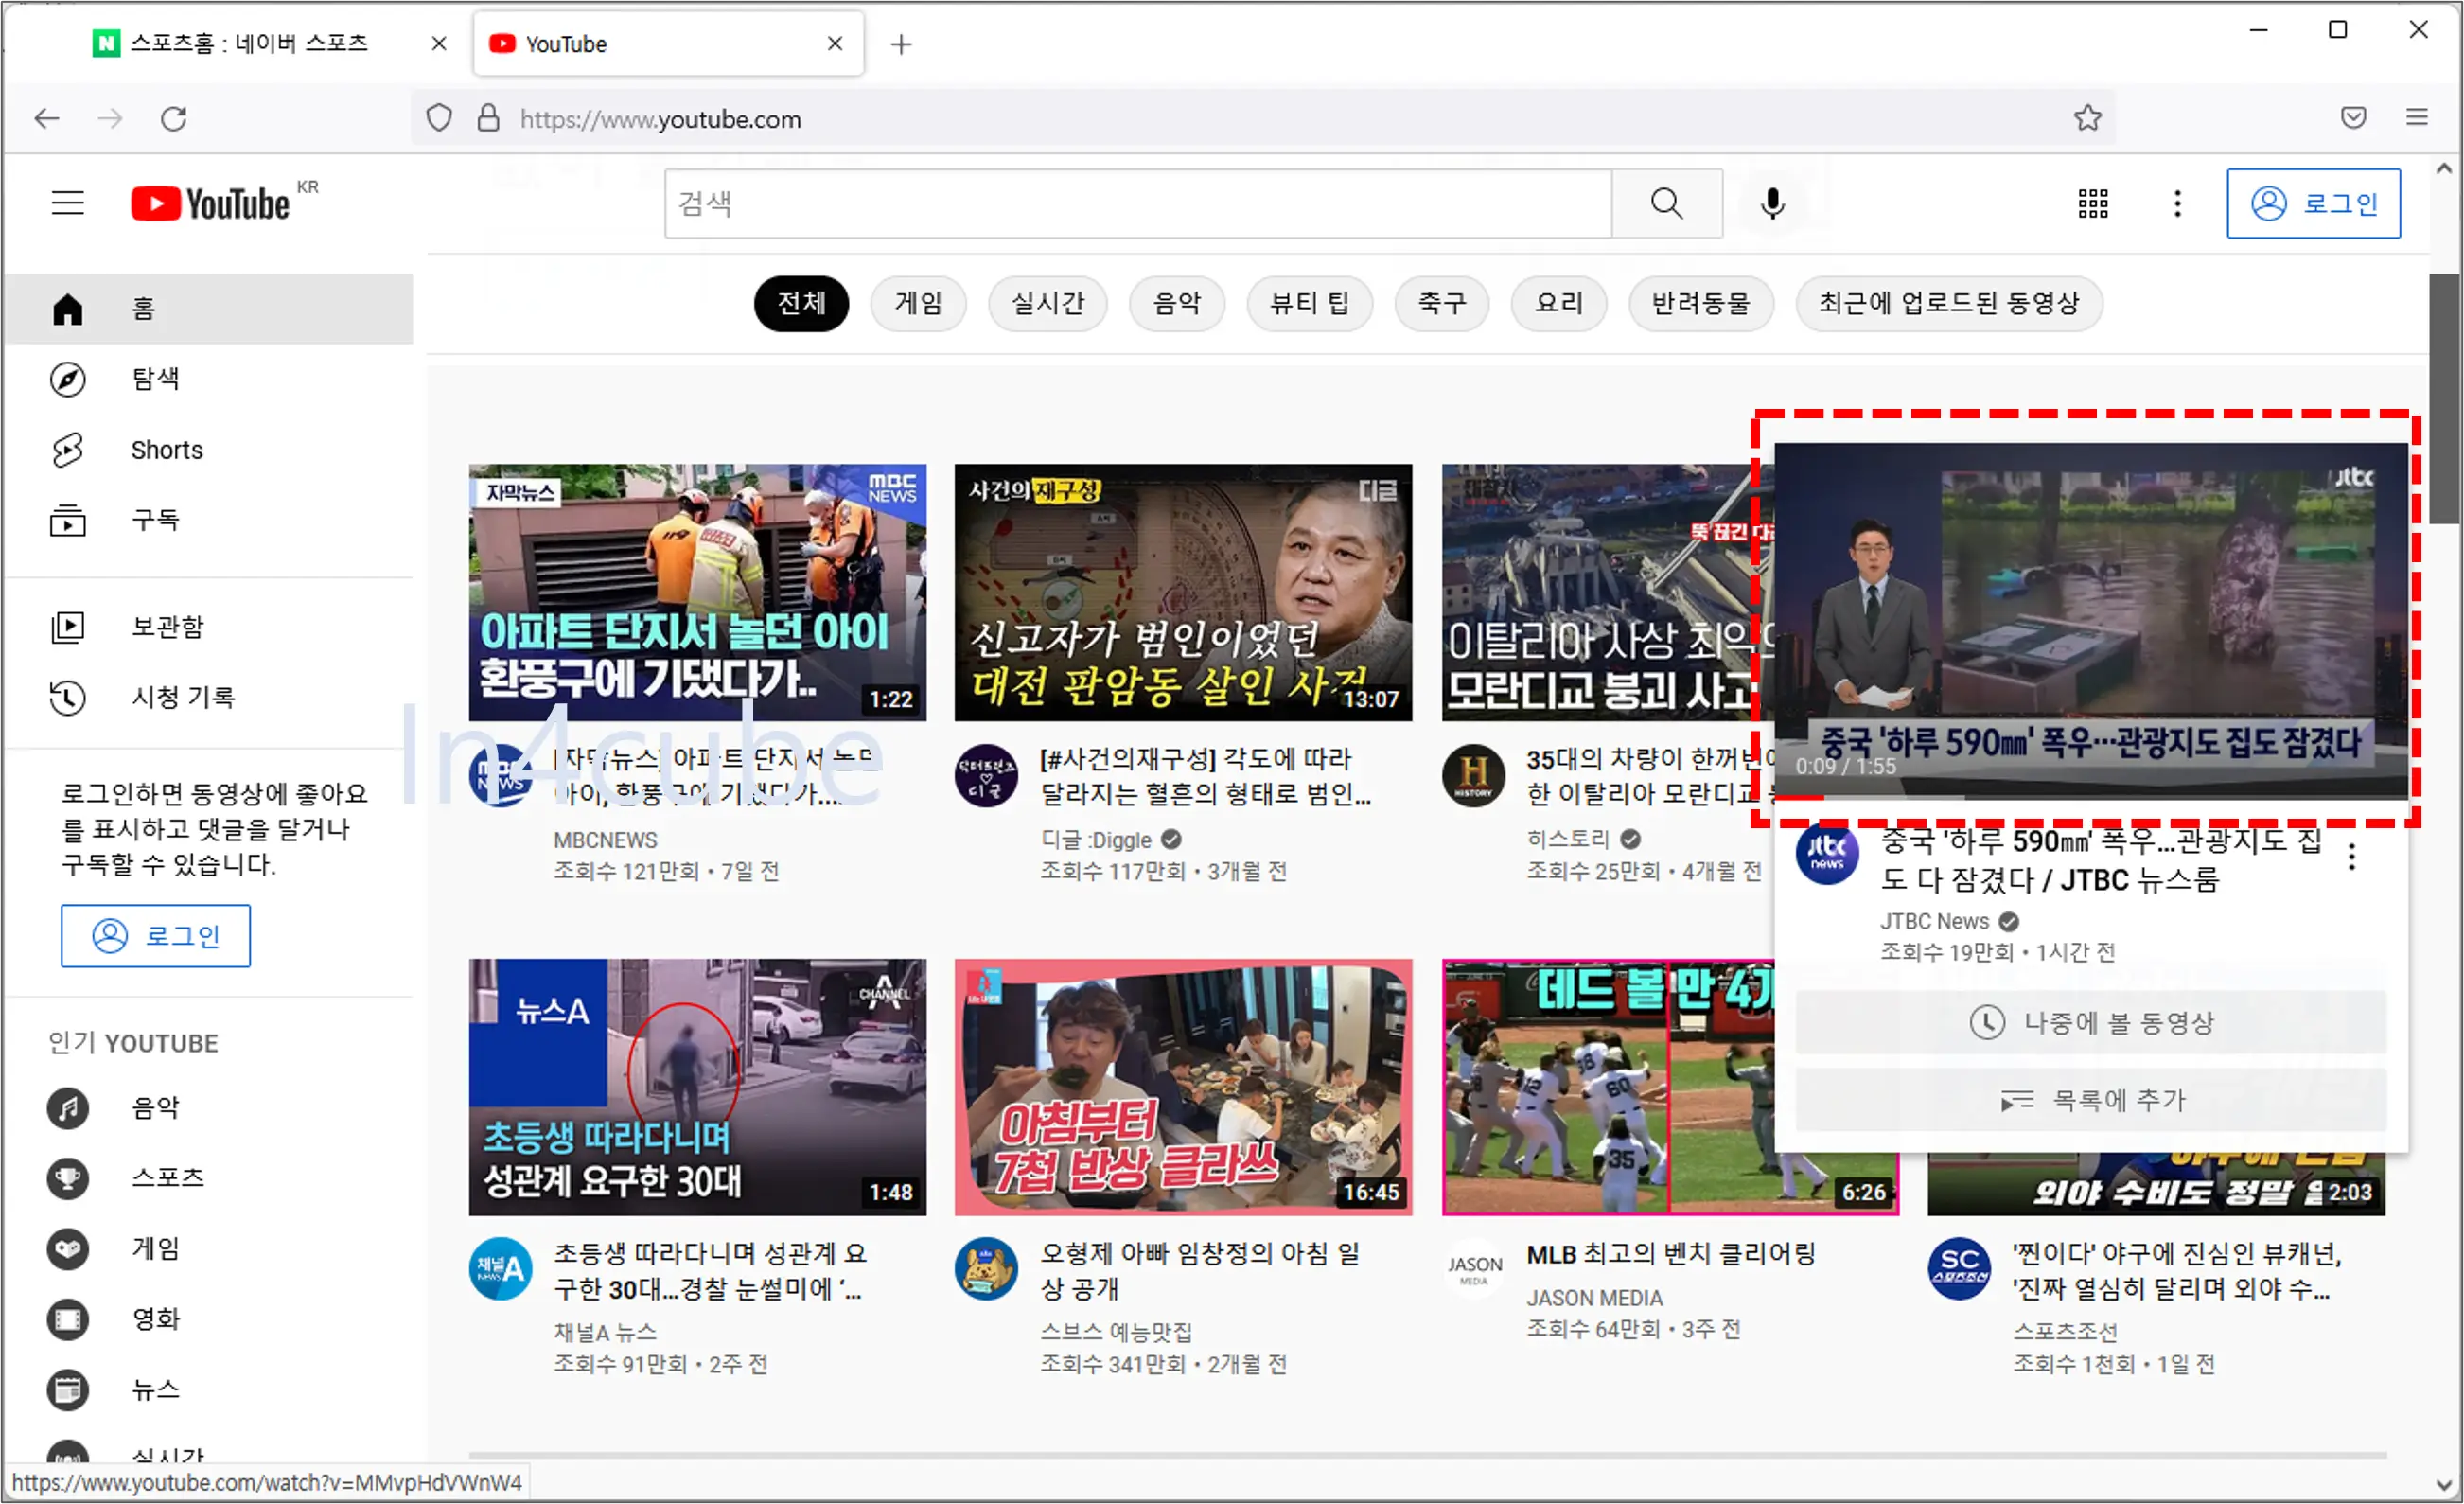This screenshot has width=2464, height=1504.
Task: Open JTBC 중국 폭우 preview video
Action: click(2090, 620)
